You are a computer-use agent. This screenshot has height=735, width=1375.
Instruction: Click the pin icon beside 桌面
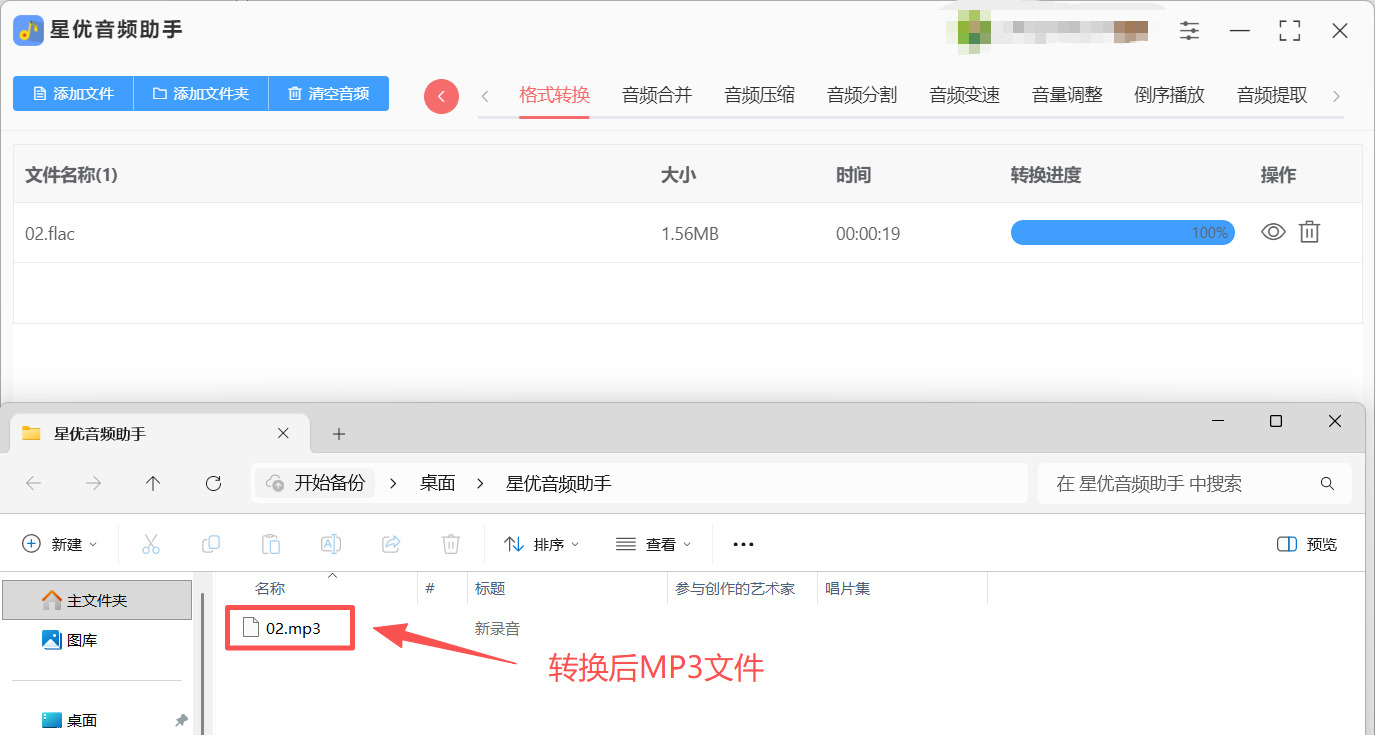[181, 720]
